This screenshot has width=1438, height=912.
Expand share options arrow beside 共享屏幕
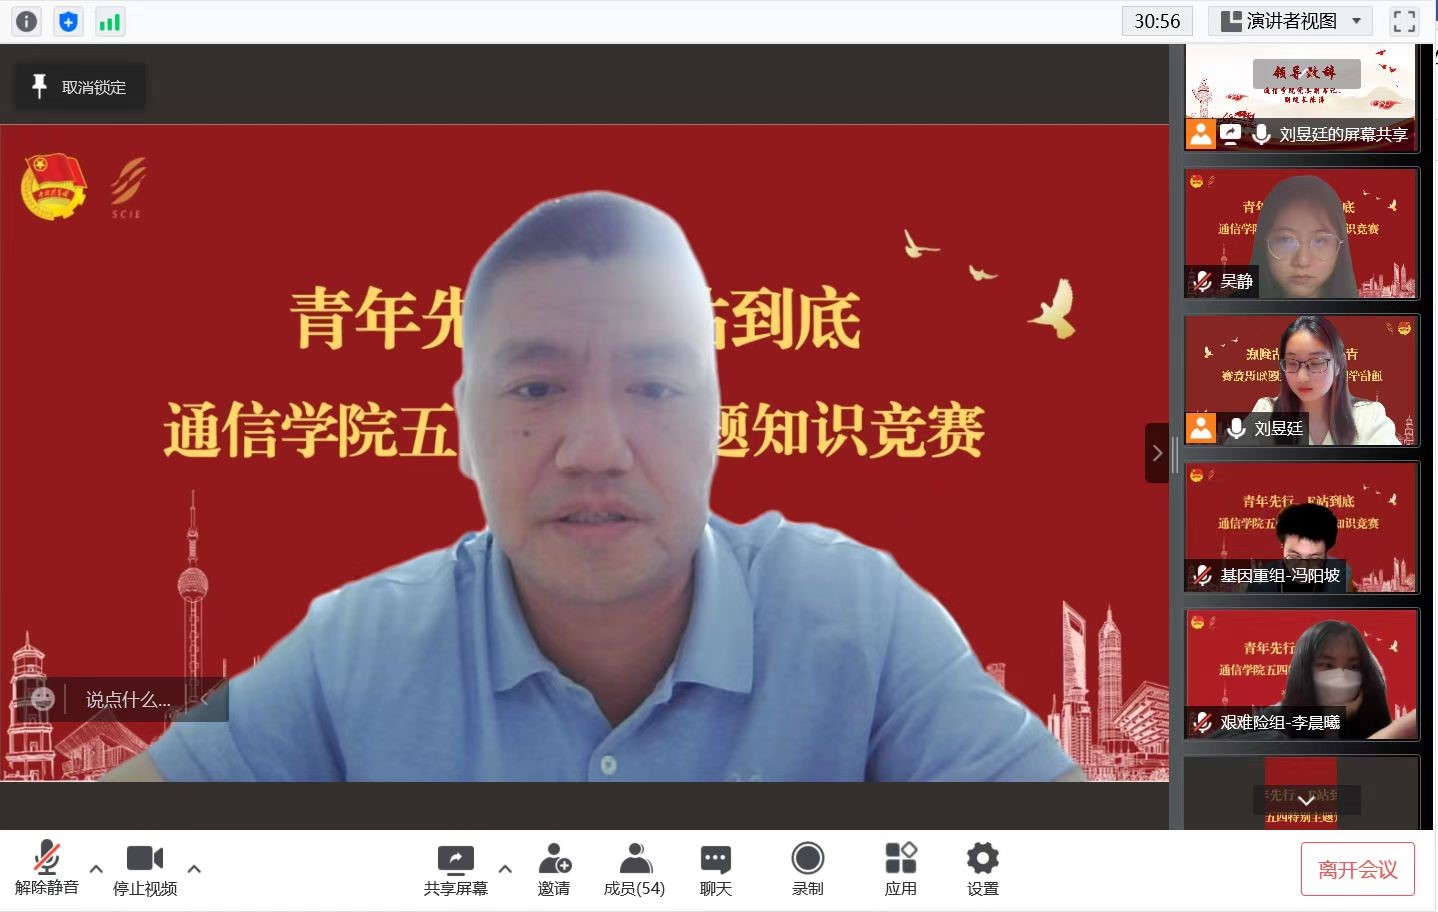(x=505, y=868)
